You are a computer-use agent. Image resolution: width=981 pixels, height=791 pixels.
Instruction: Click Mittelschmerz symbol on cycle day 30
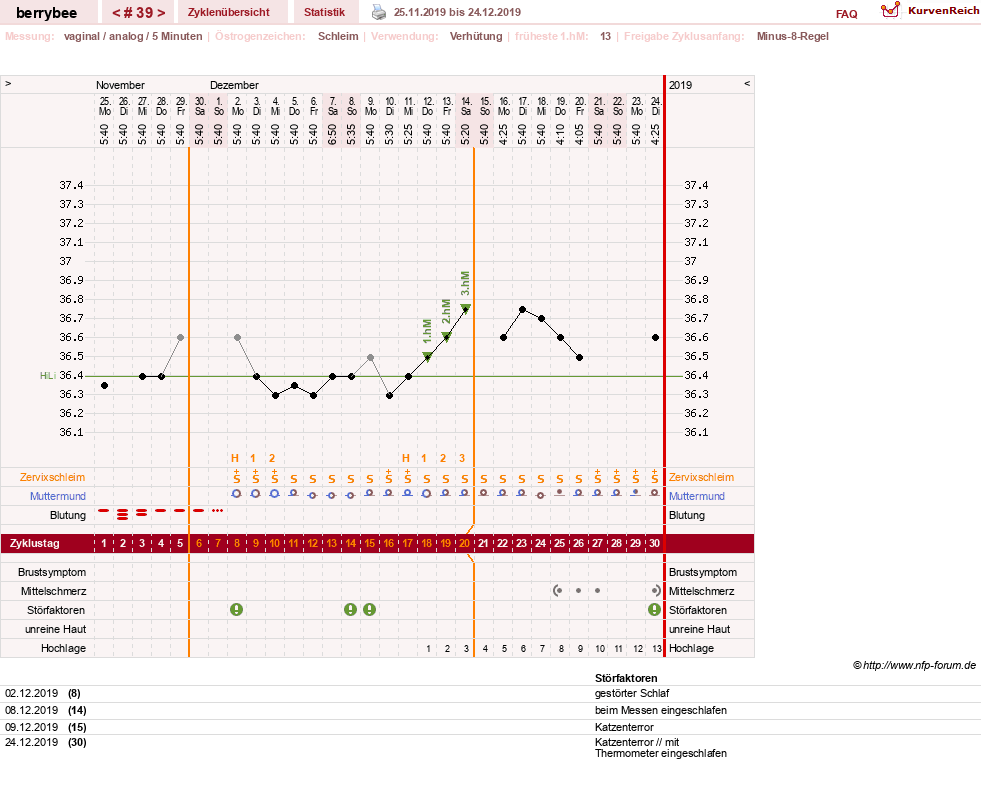(656, 590)
